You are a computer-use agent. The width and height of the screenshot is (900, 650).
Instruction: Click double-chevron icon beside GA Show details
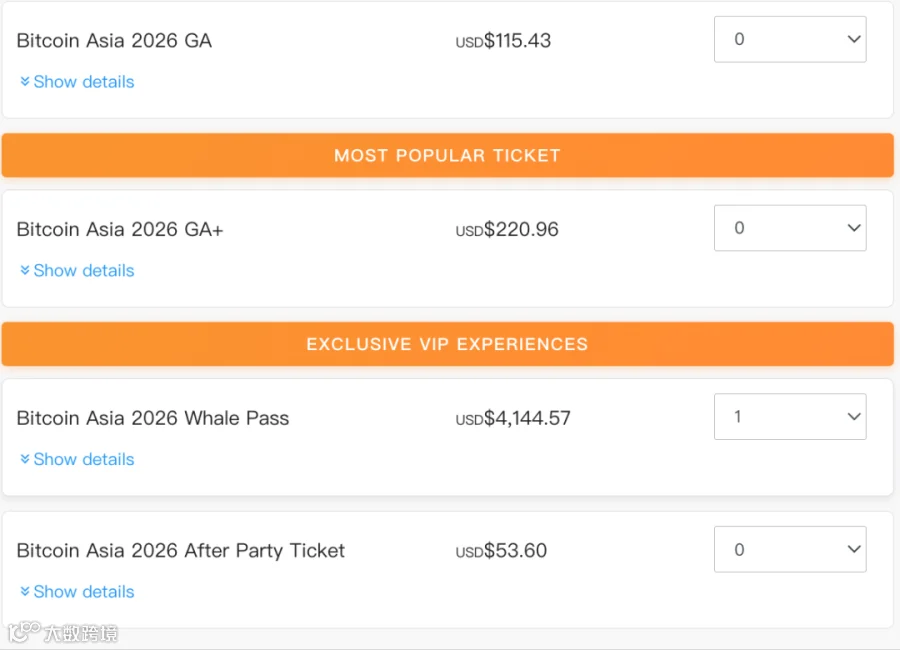click(25, 82)
